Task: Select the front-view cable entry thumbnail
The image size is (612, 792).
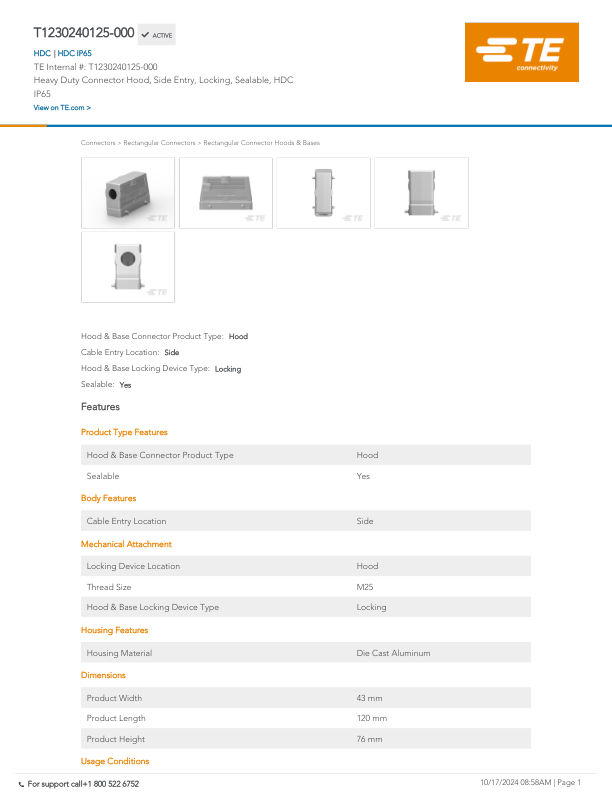Action: [x=128, y=267]
